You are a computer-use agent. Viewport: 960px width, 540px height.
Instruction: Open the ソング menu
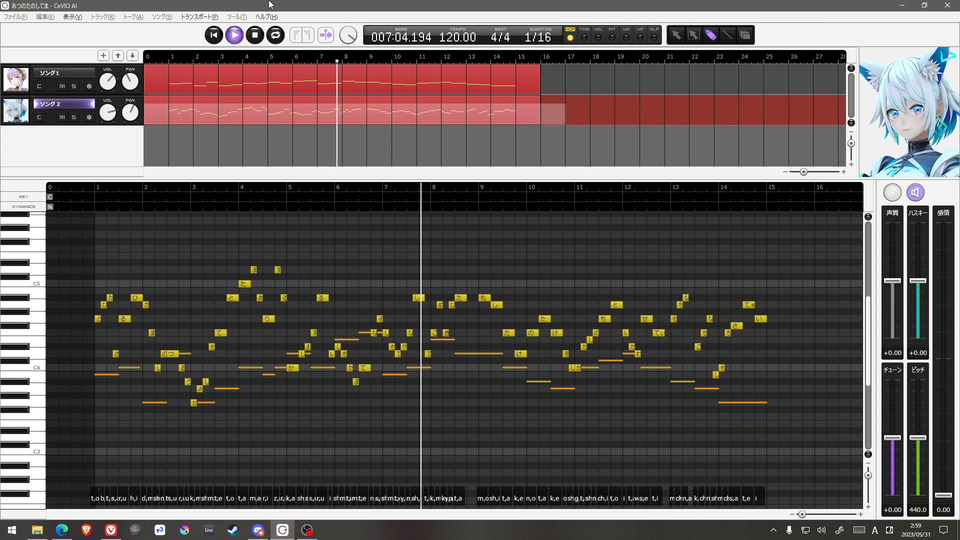(x=162, y=17)
